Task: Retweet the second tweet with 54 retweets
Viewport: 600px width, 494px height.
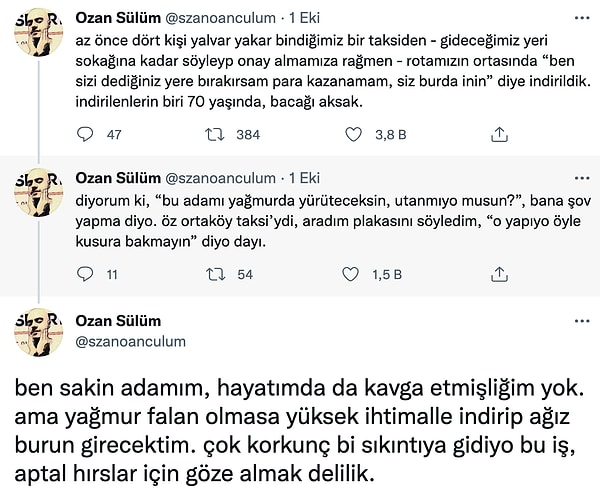Action: click(214, 274)
